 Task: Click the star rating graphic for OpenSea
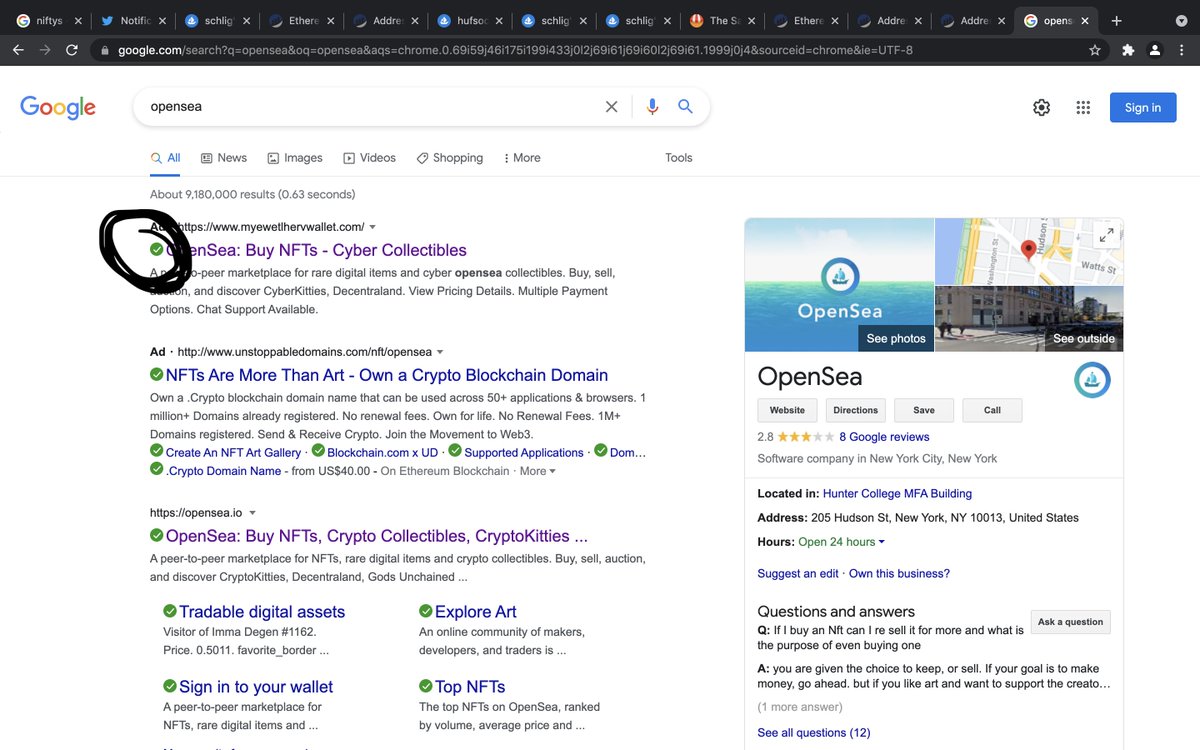806,437
